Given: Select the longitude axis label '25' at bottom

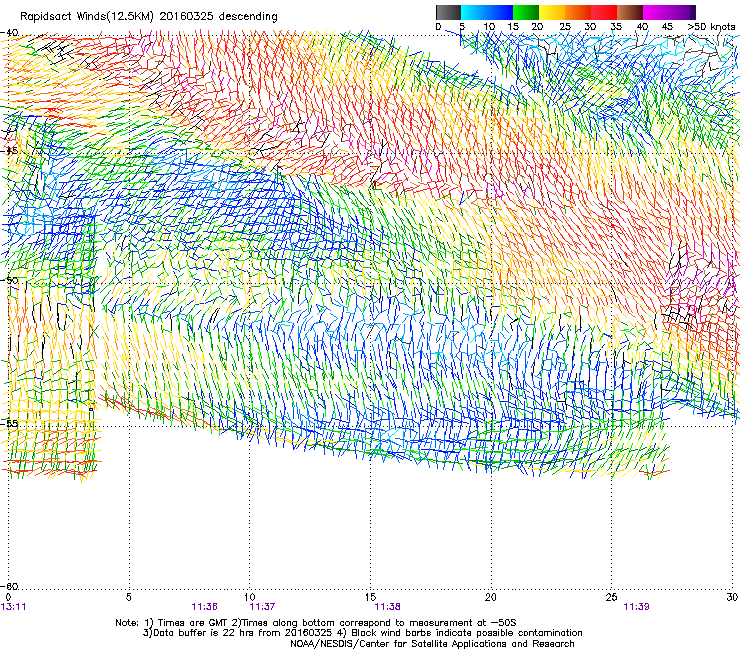Looking at the screenshot, I should (x=611, y=598).
